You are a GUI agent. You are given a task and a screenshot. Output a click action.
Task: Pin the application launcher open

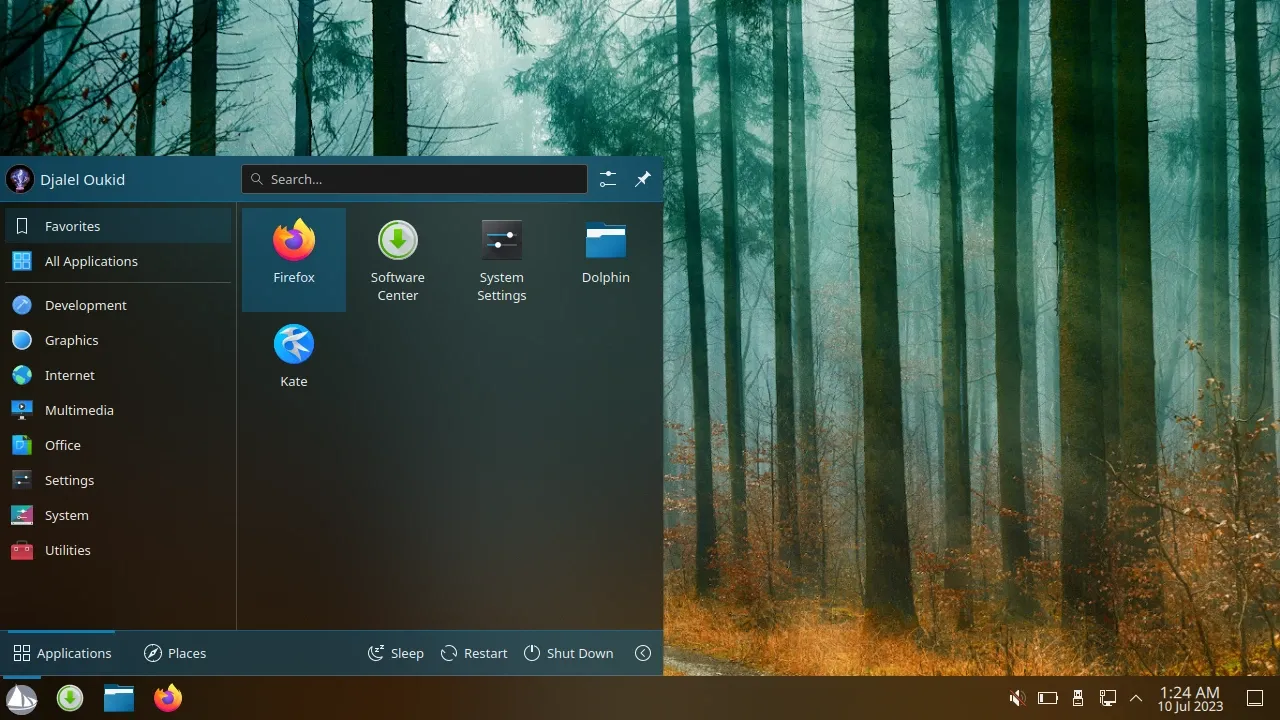[643, 179]
